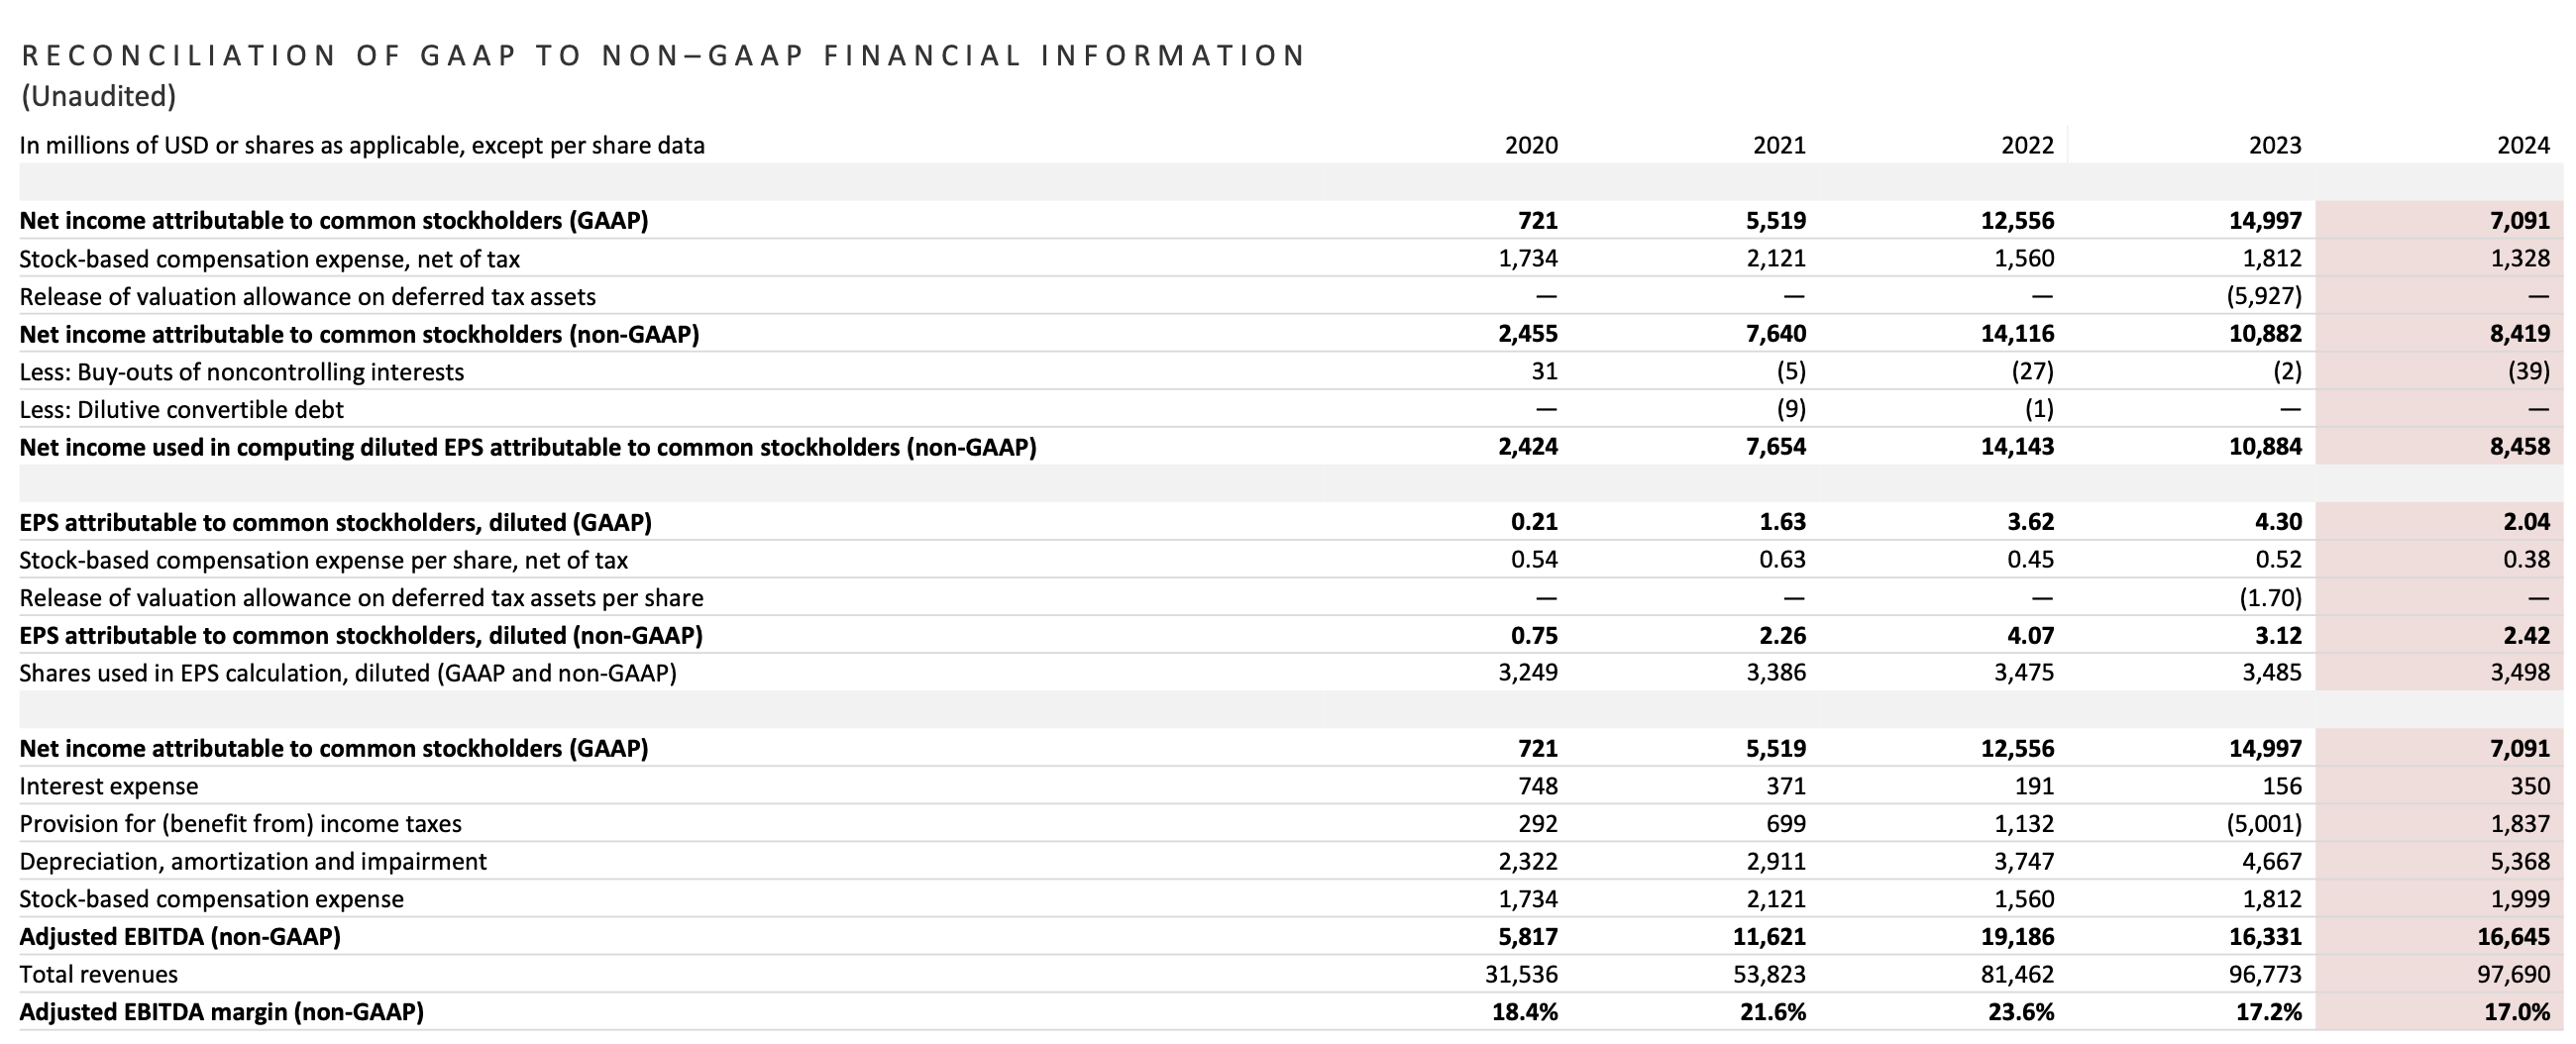
Task: Click the Less: Dilutive convertible debt label
Action: point(181,410)
